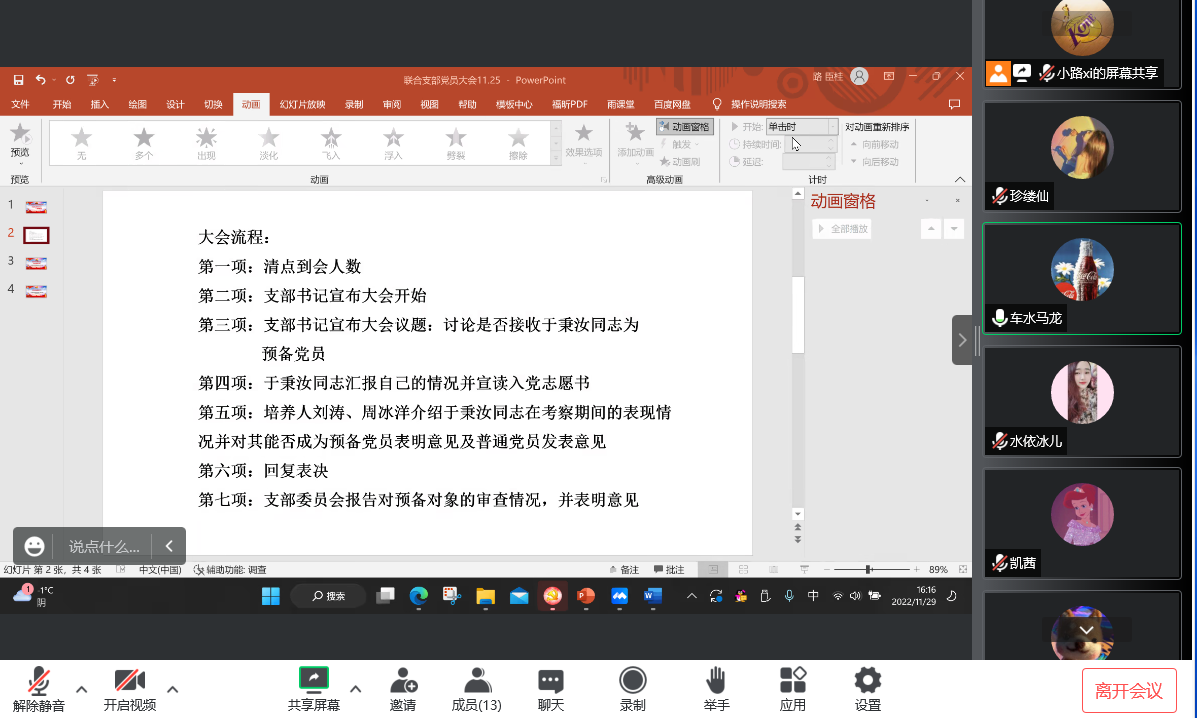Image resolution: width=1197 pixels, height=718 pixels.
Task: Click the Record meeting icon
Action: pyautogui.click(x=632, y=681)
